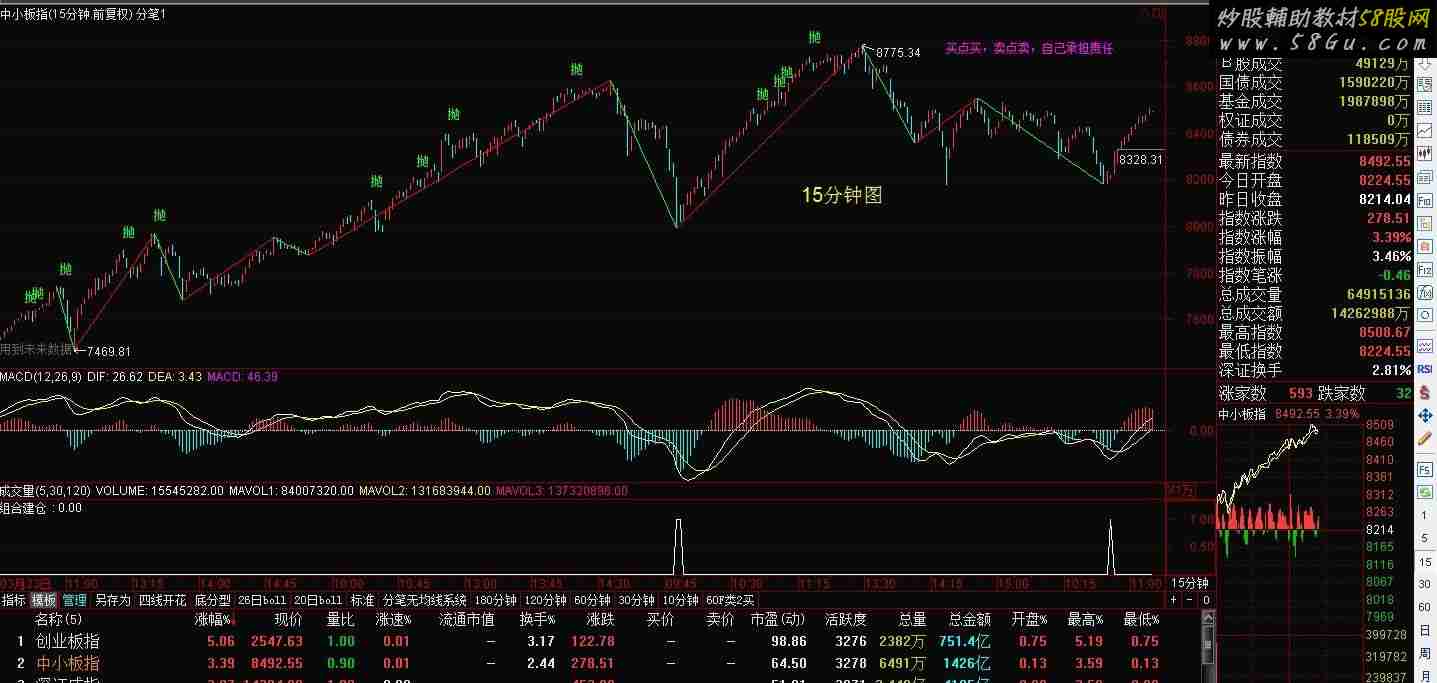Click the 涨家数 593 statistic
Image resolution: width=1437 pixels, height=683 pixels.
click(x=1265, y=393)
